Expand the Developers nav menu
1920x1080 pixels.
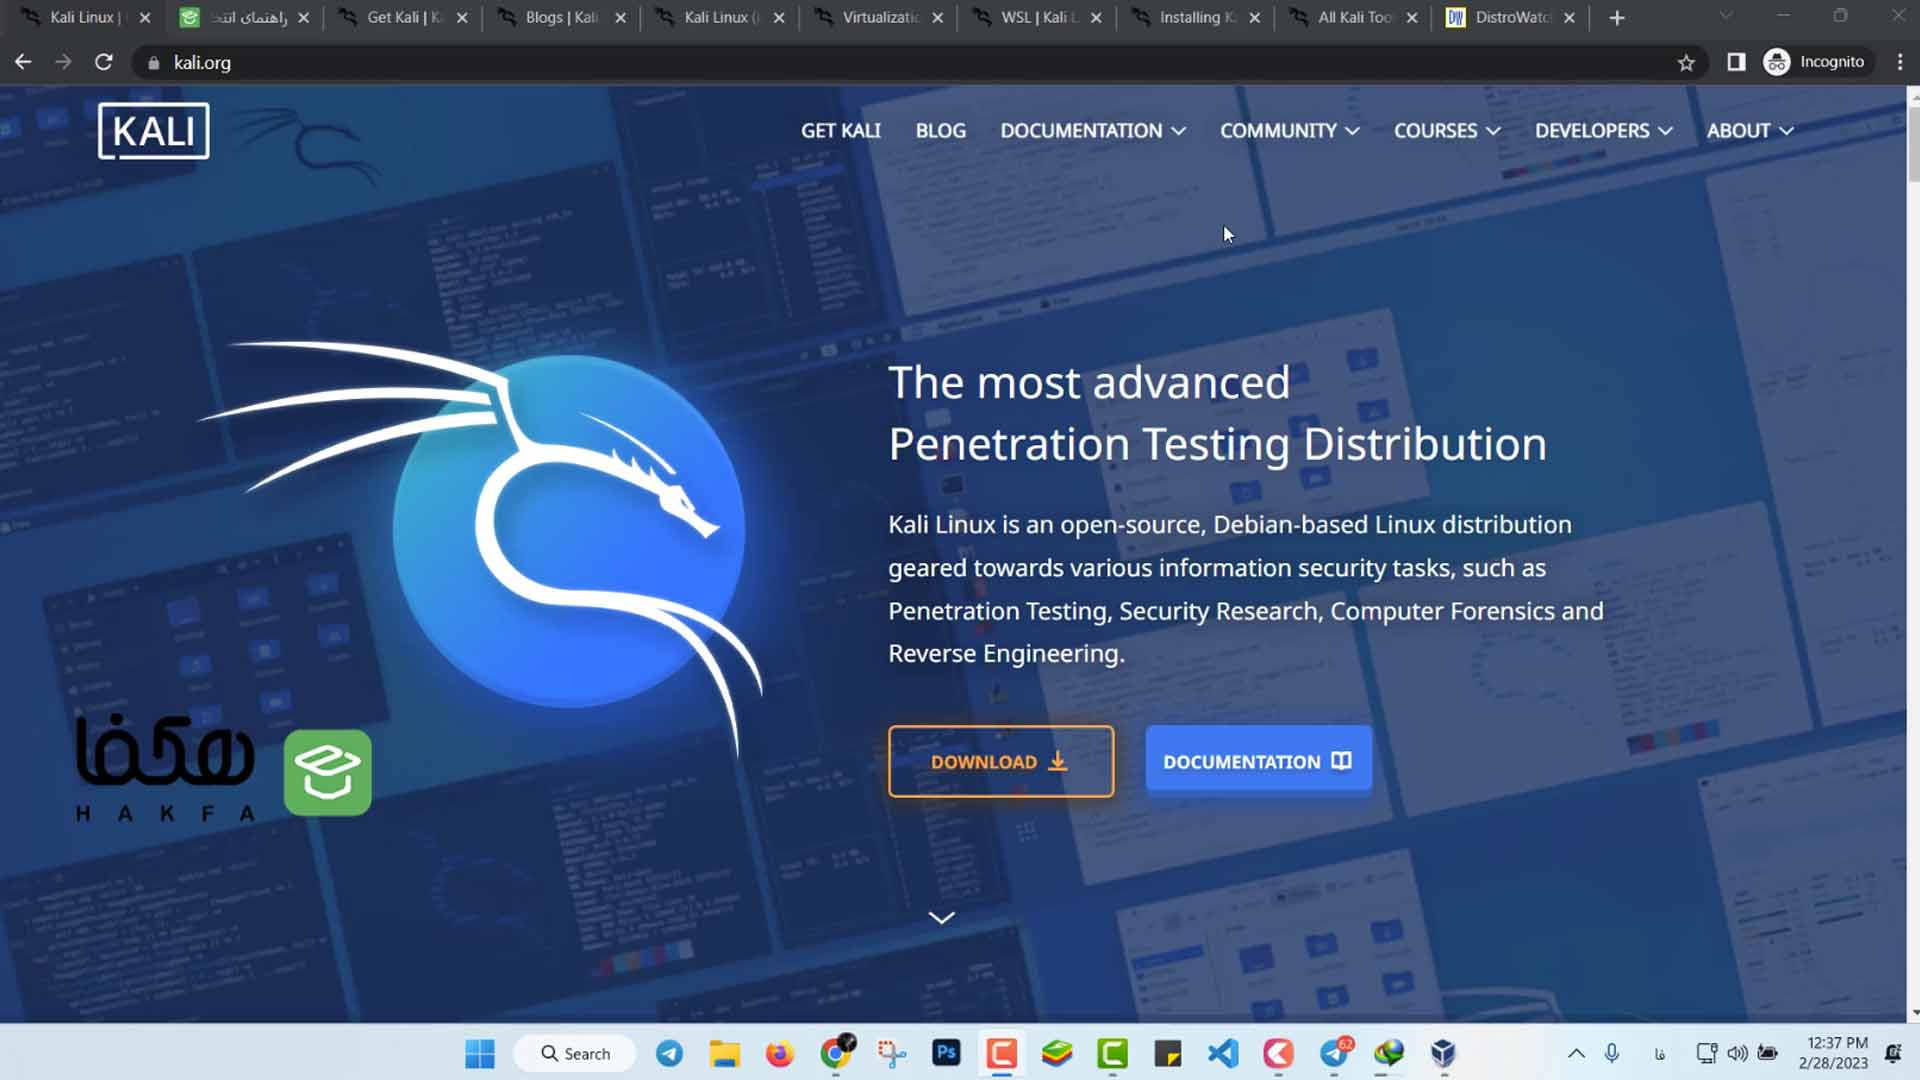pyautogui.click(x=1603, y=131)
